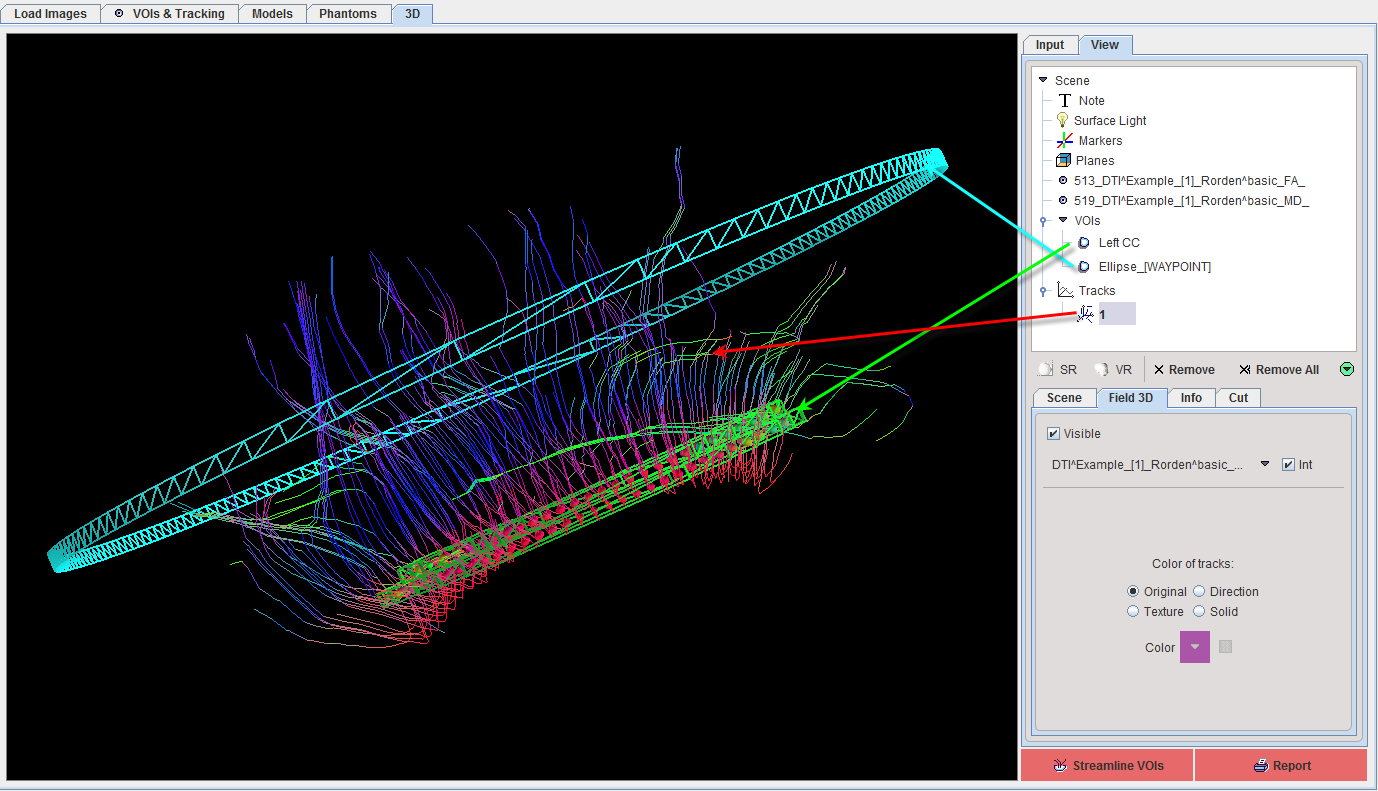This screenshot has height=791, width=1378.
Task: Collapse the Tracks tree node handle
Action: point(1043,291)
